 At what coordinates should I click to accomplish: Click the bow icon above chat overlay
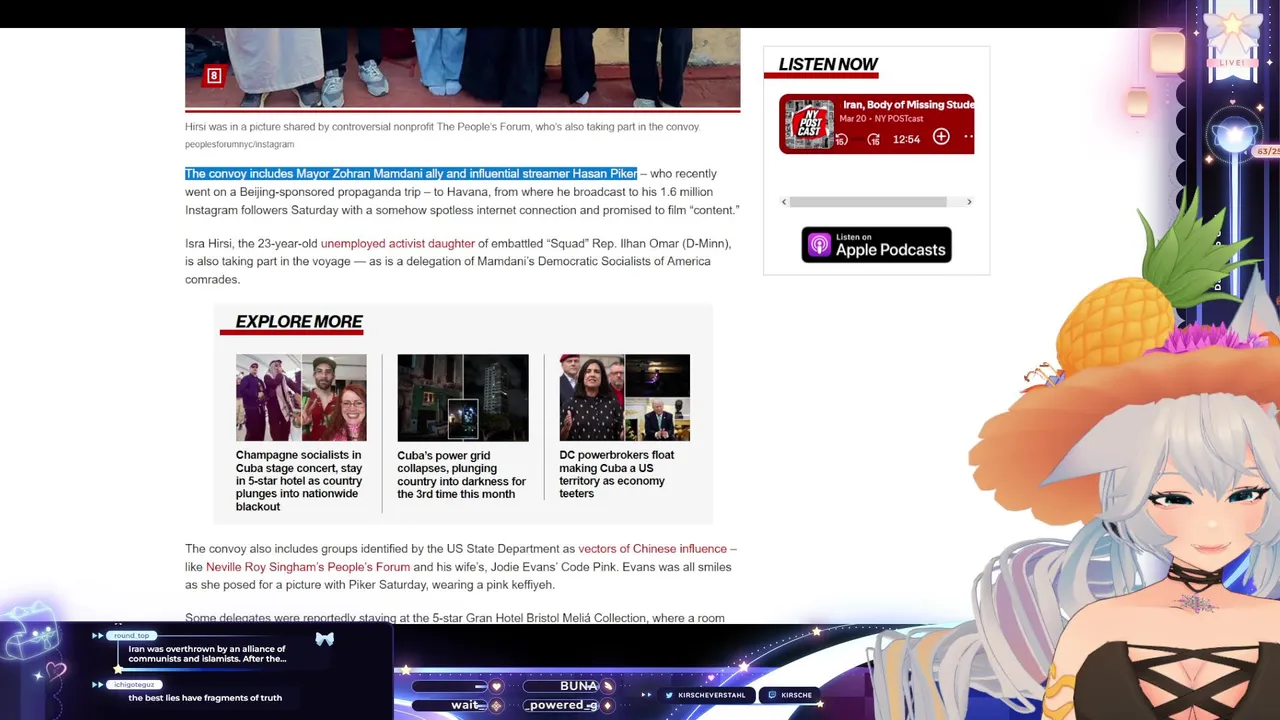pos(325,639)
